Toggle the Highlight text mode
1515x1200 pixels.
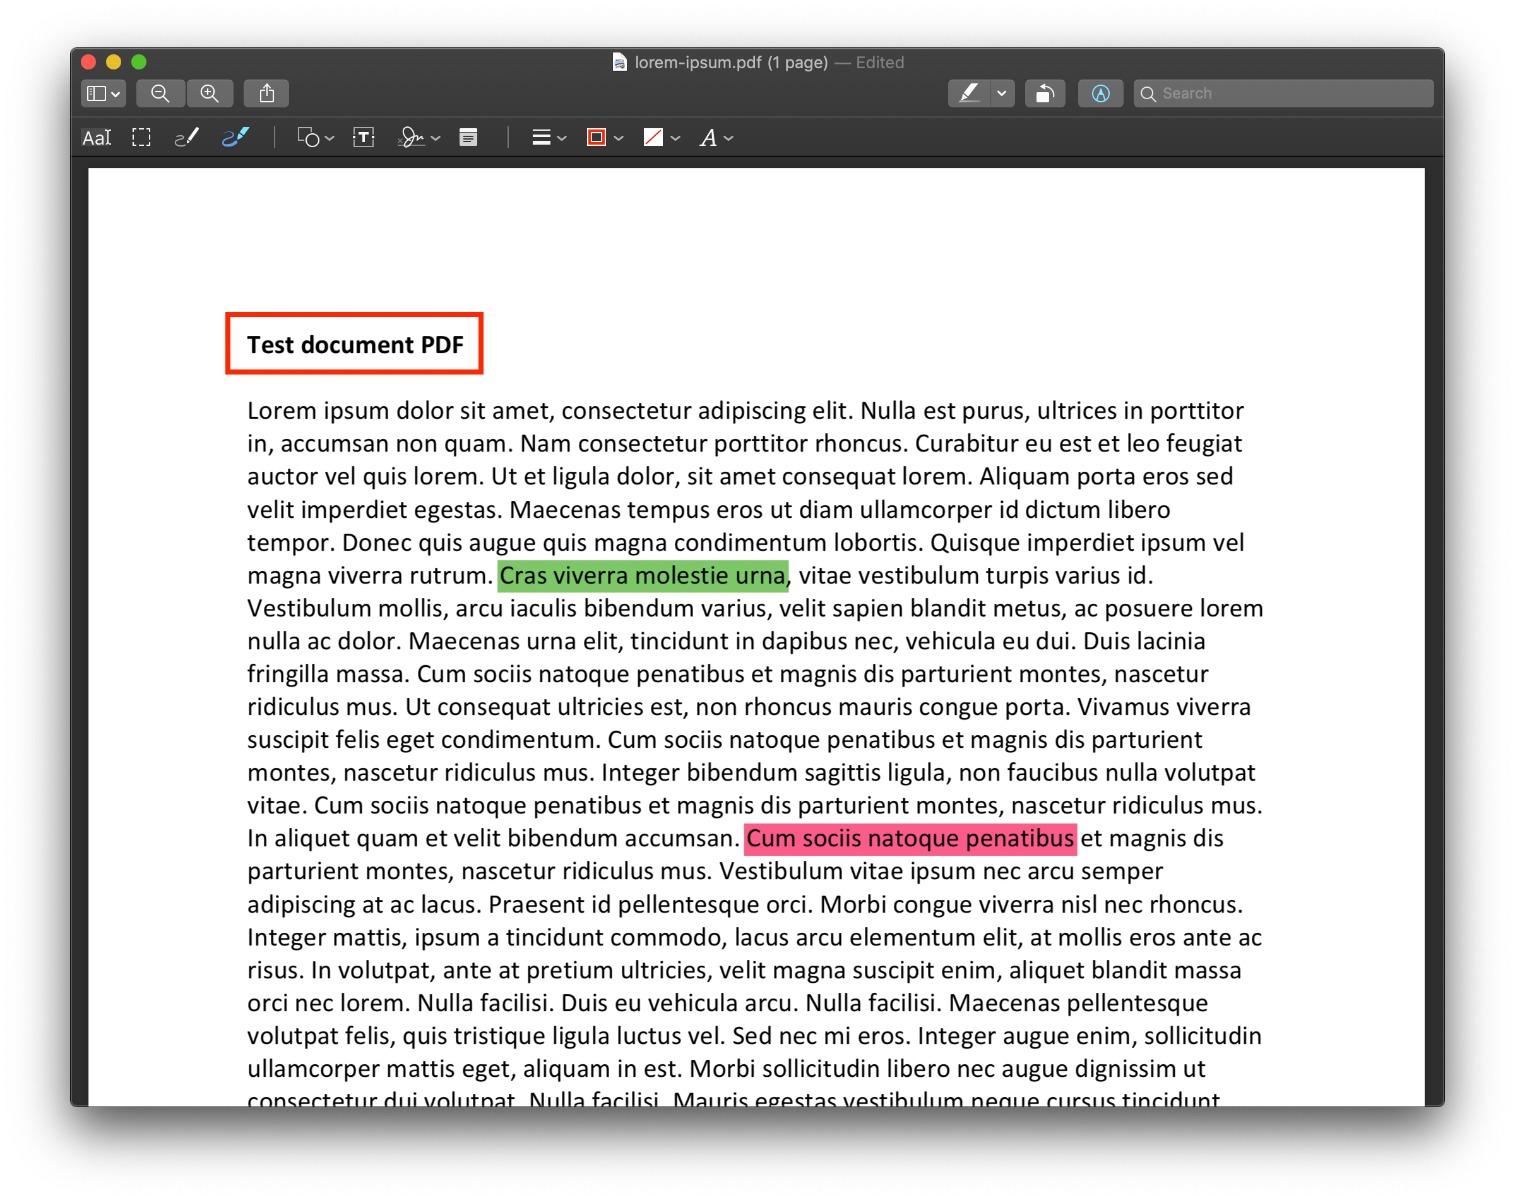click(x=969, y=93)
